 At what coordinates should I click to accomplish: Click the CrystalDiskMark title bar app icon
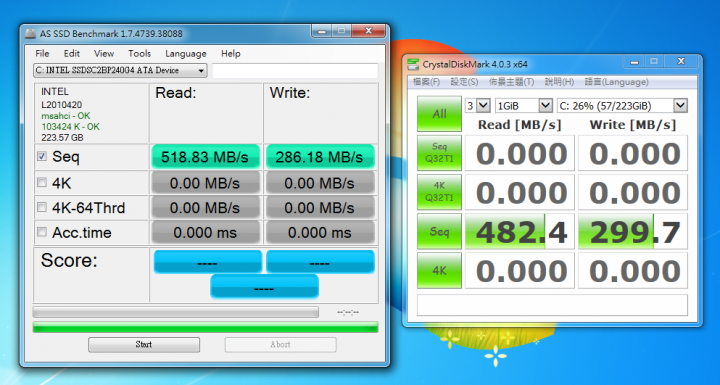pyautogui.click(x=413, y=64)
